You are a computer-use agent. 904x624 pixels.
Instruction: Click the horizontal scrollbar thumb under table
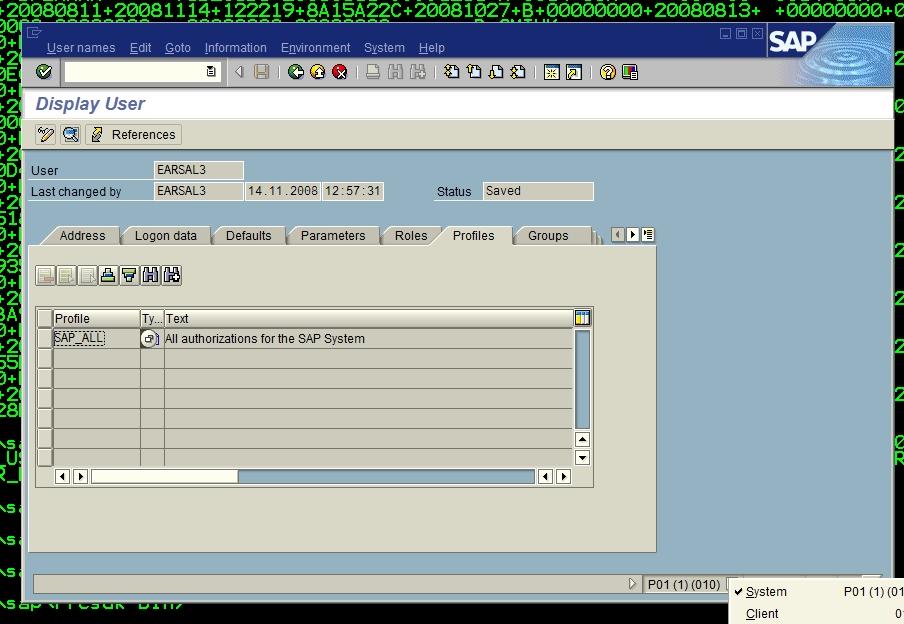coord(164,476)
